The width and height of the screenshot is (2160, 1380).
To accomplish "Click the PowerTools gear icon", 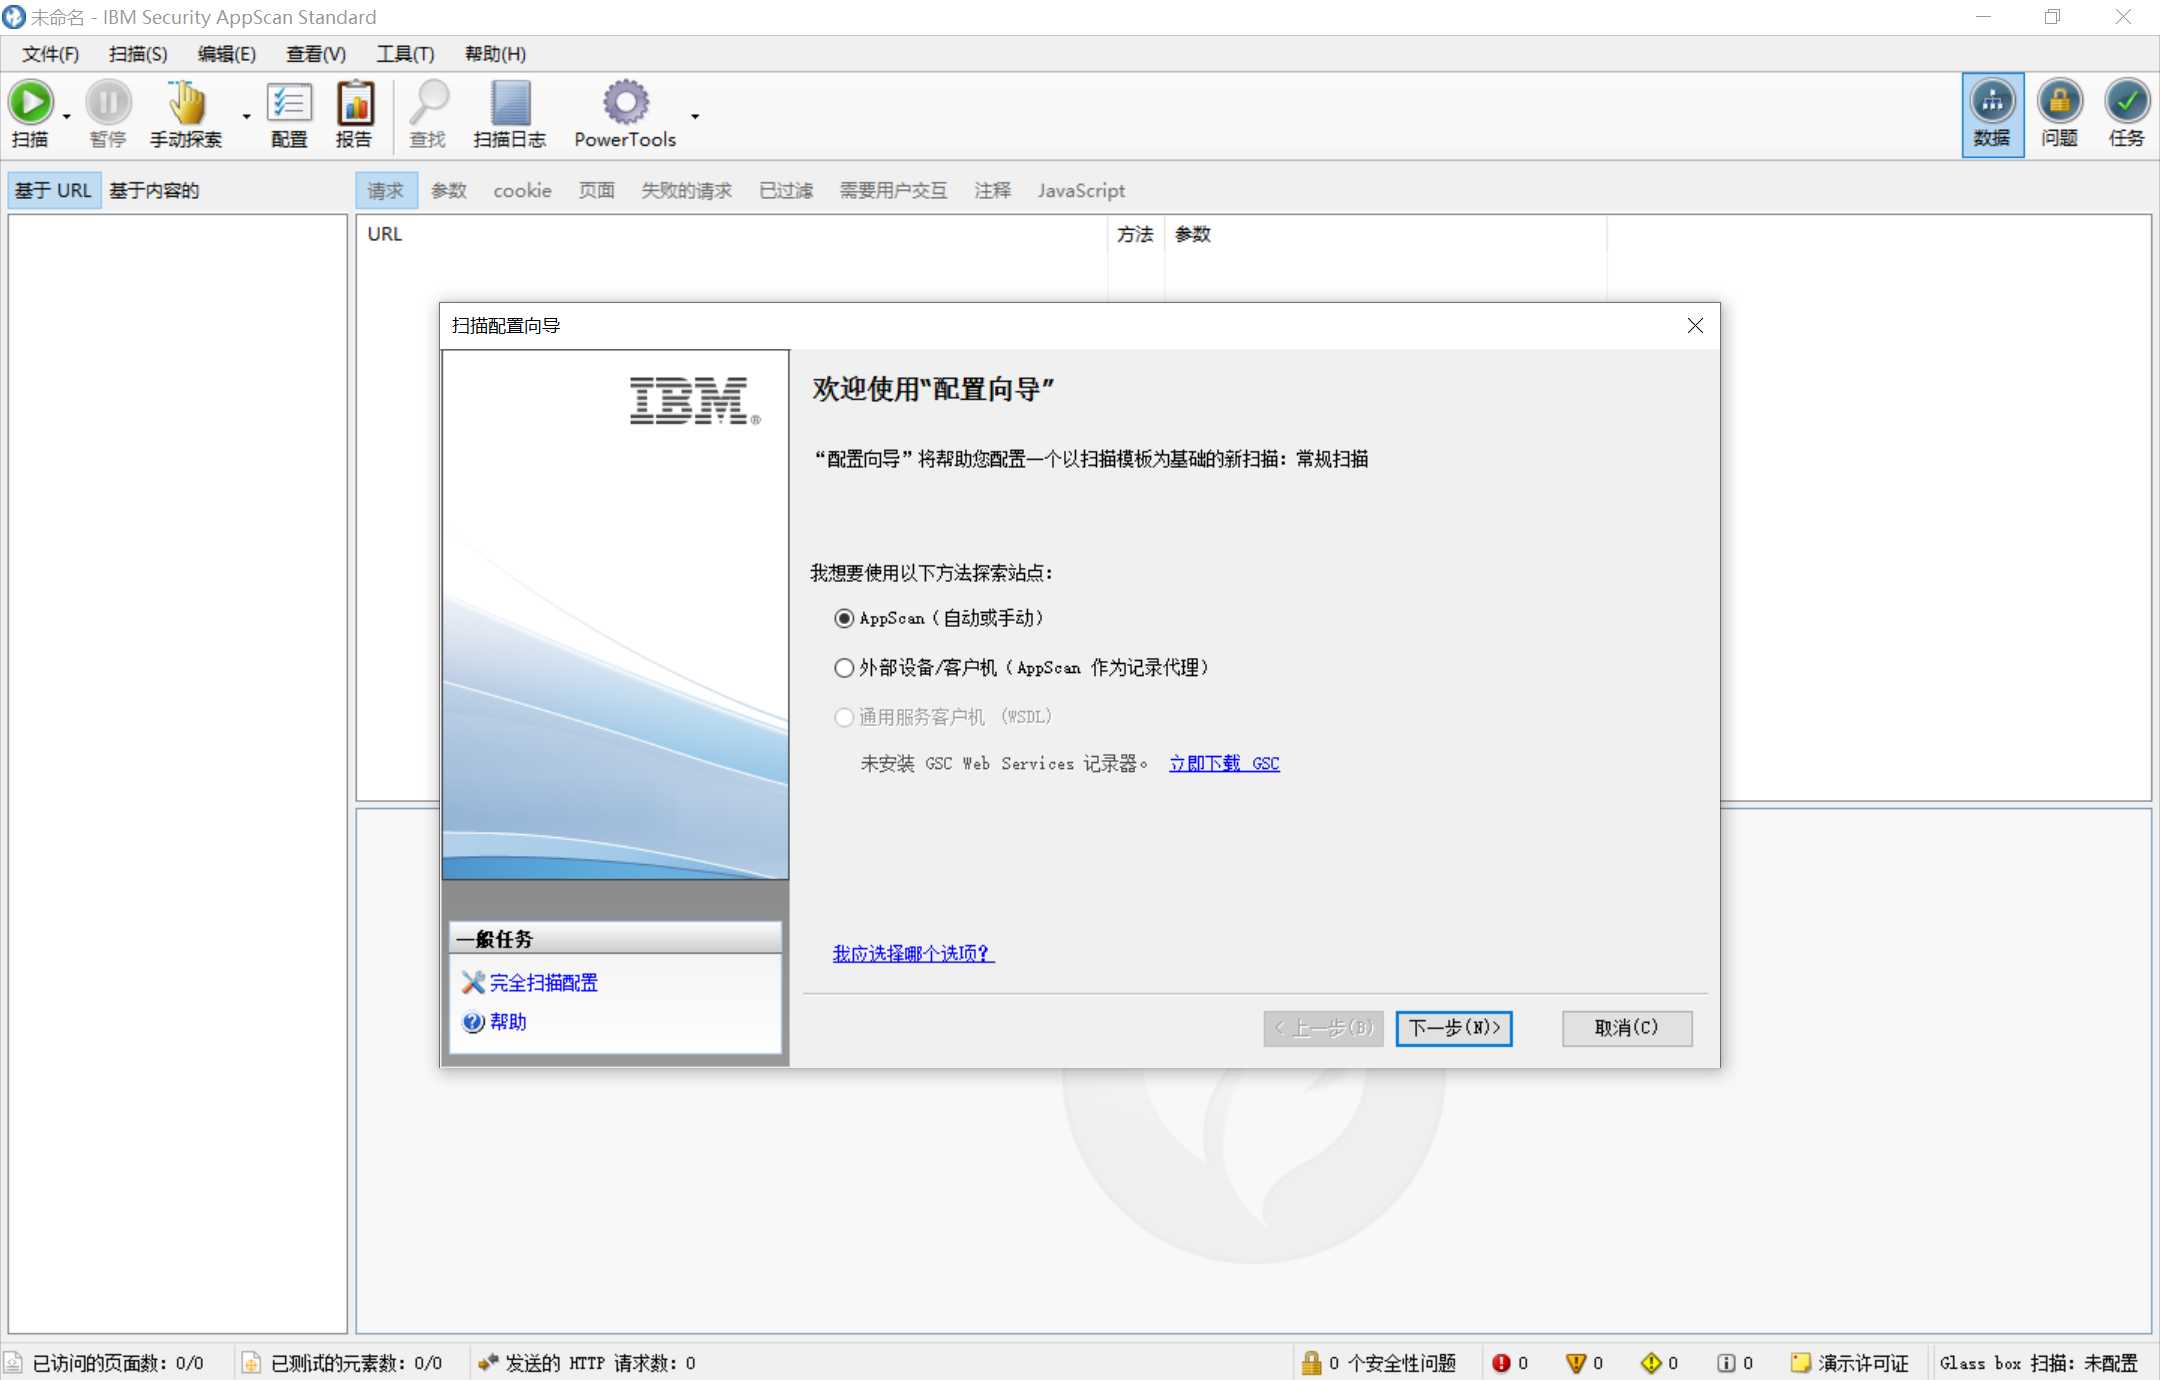I will (626, 102).
